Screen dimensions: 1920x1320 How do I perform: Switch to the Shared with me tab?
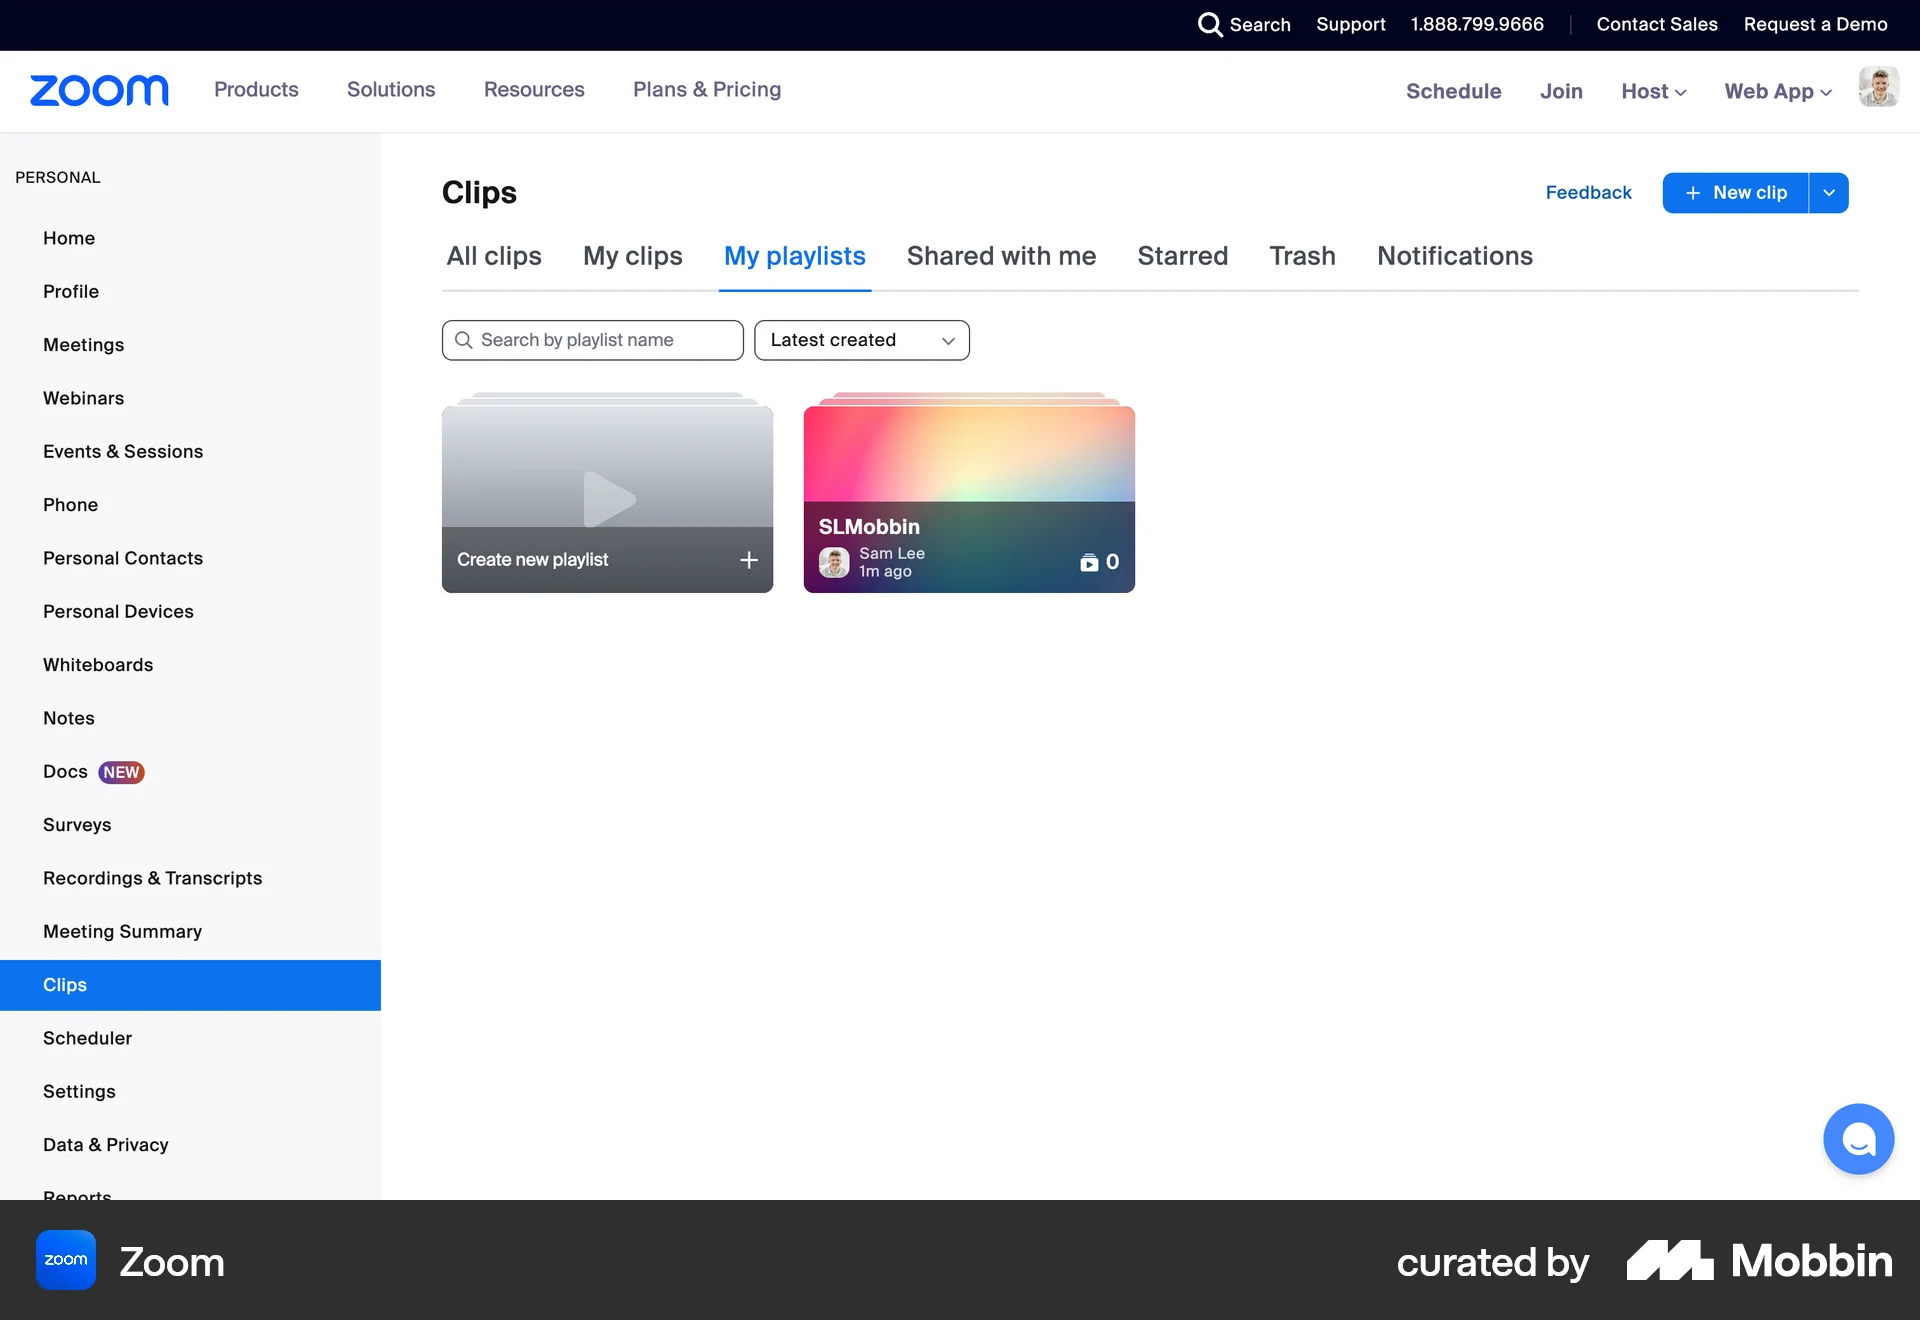click(x=1001, y=256)
